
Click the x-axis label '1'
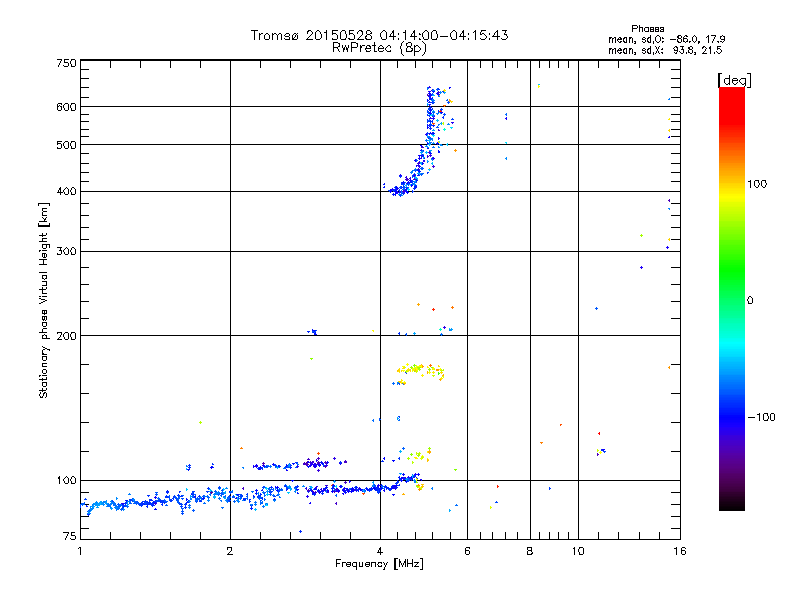80,551
